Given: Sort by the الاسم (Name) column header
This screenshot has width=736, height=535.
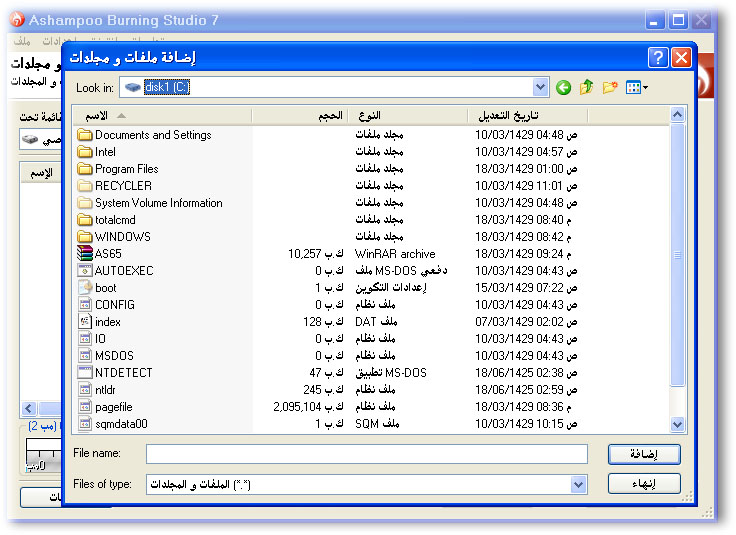Looking at the screenshot, I should click(162, 115).
